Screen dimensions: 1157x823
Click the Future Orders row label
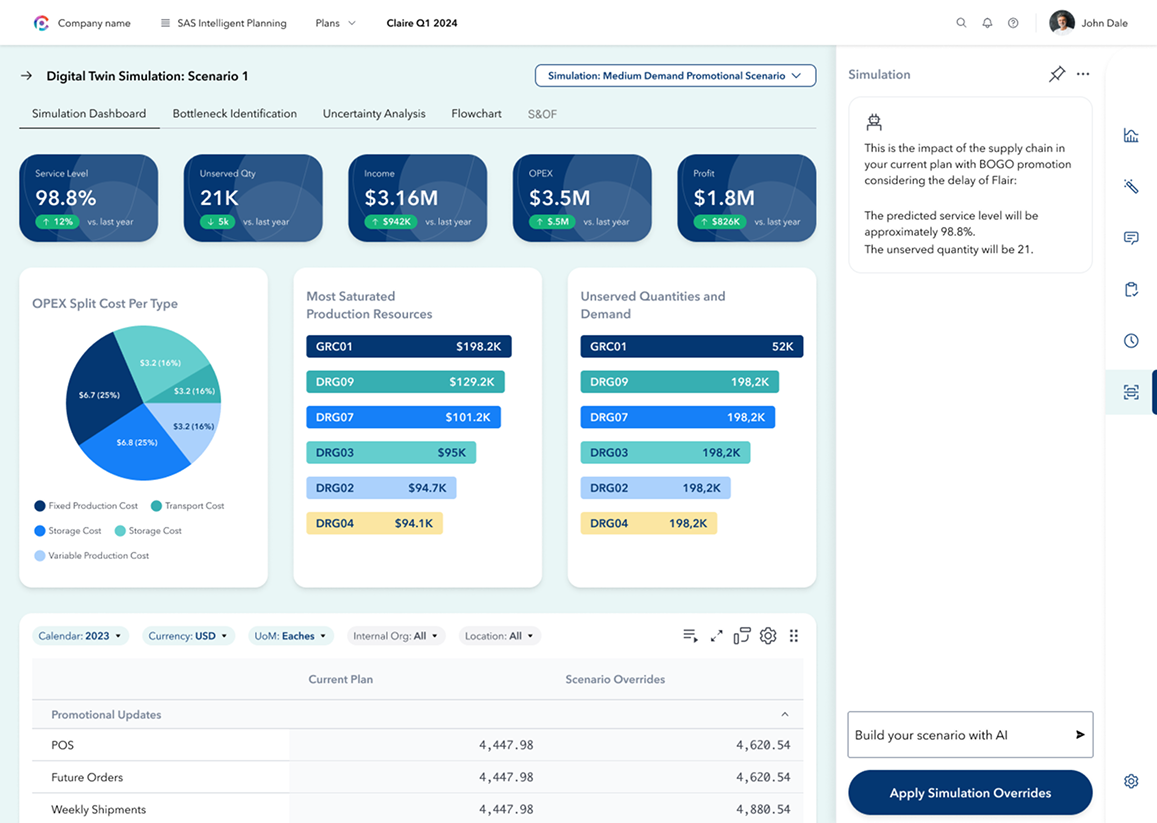click(x=87, y=777)
